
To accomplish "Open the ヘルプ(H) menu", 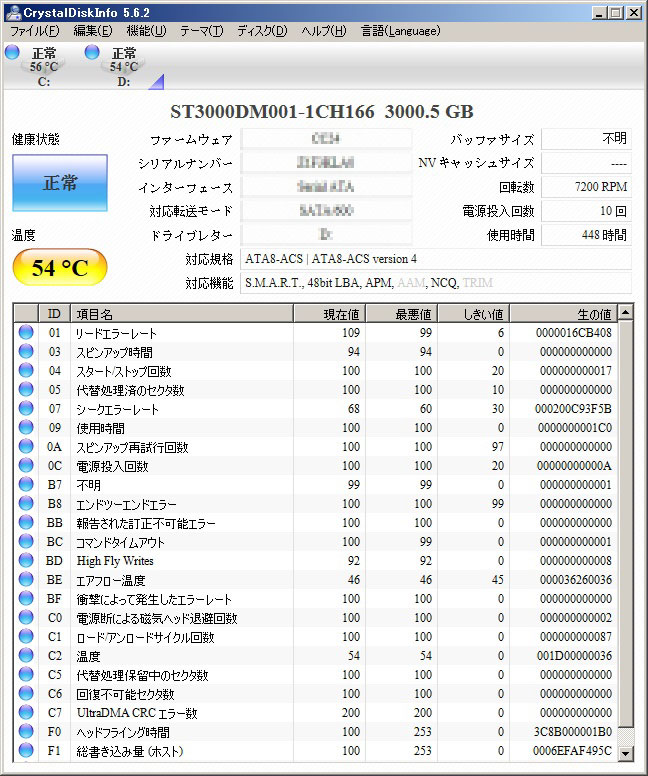I will pyautogui.click(x=324, y=31).
